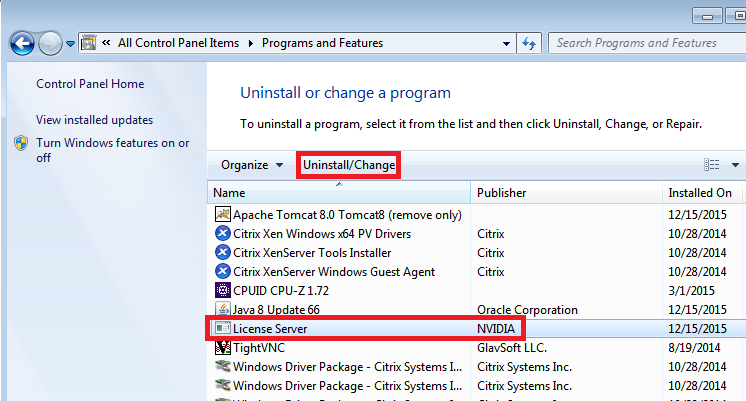Open the Control Panel Home link
Viewport: 746px width, 401px height.
(x=90, y=84)
